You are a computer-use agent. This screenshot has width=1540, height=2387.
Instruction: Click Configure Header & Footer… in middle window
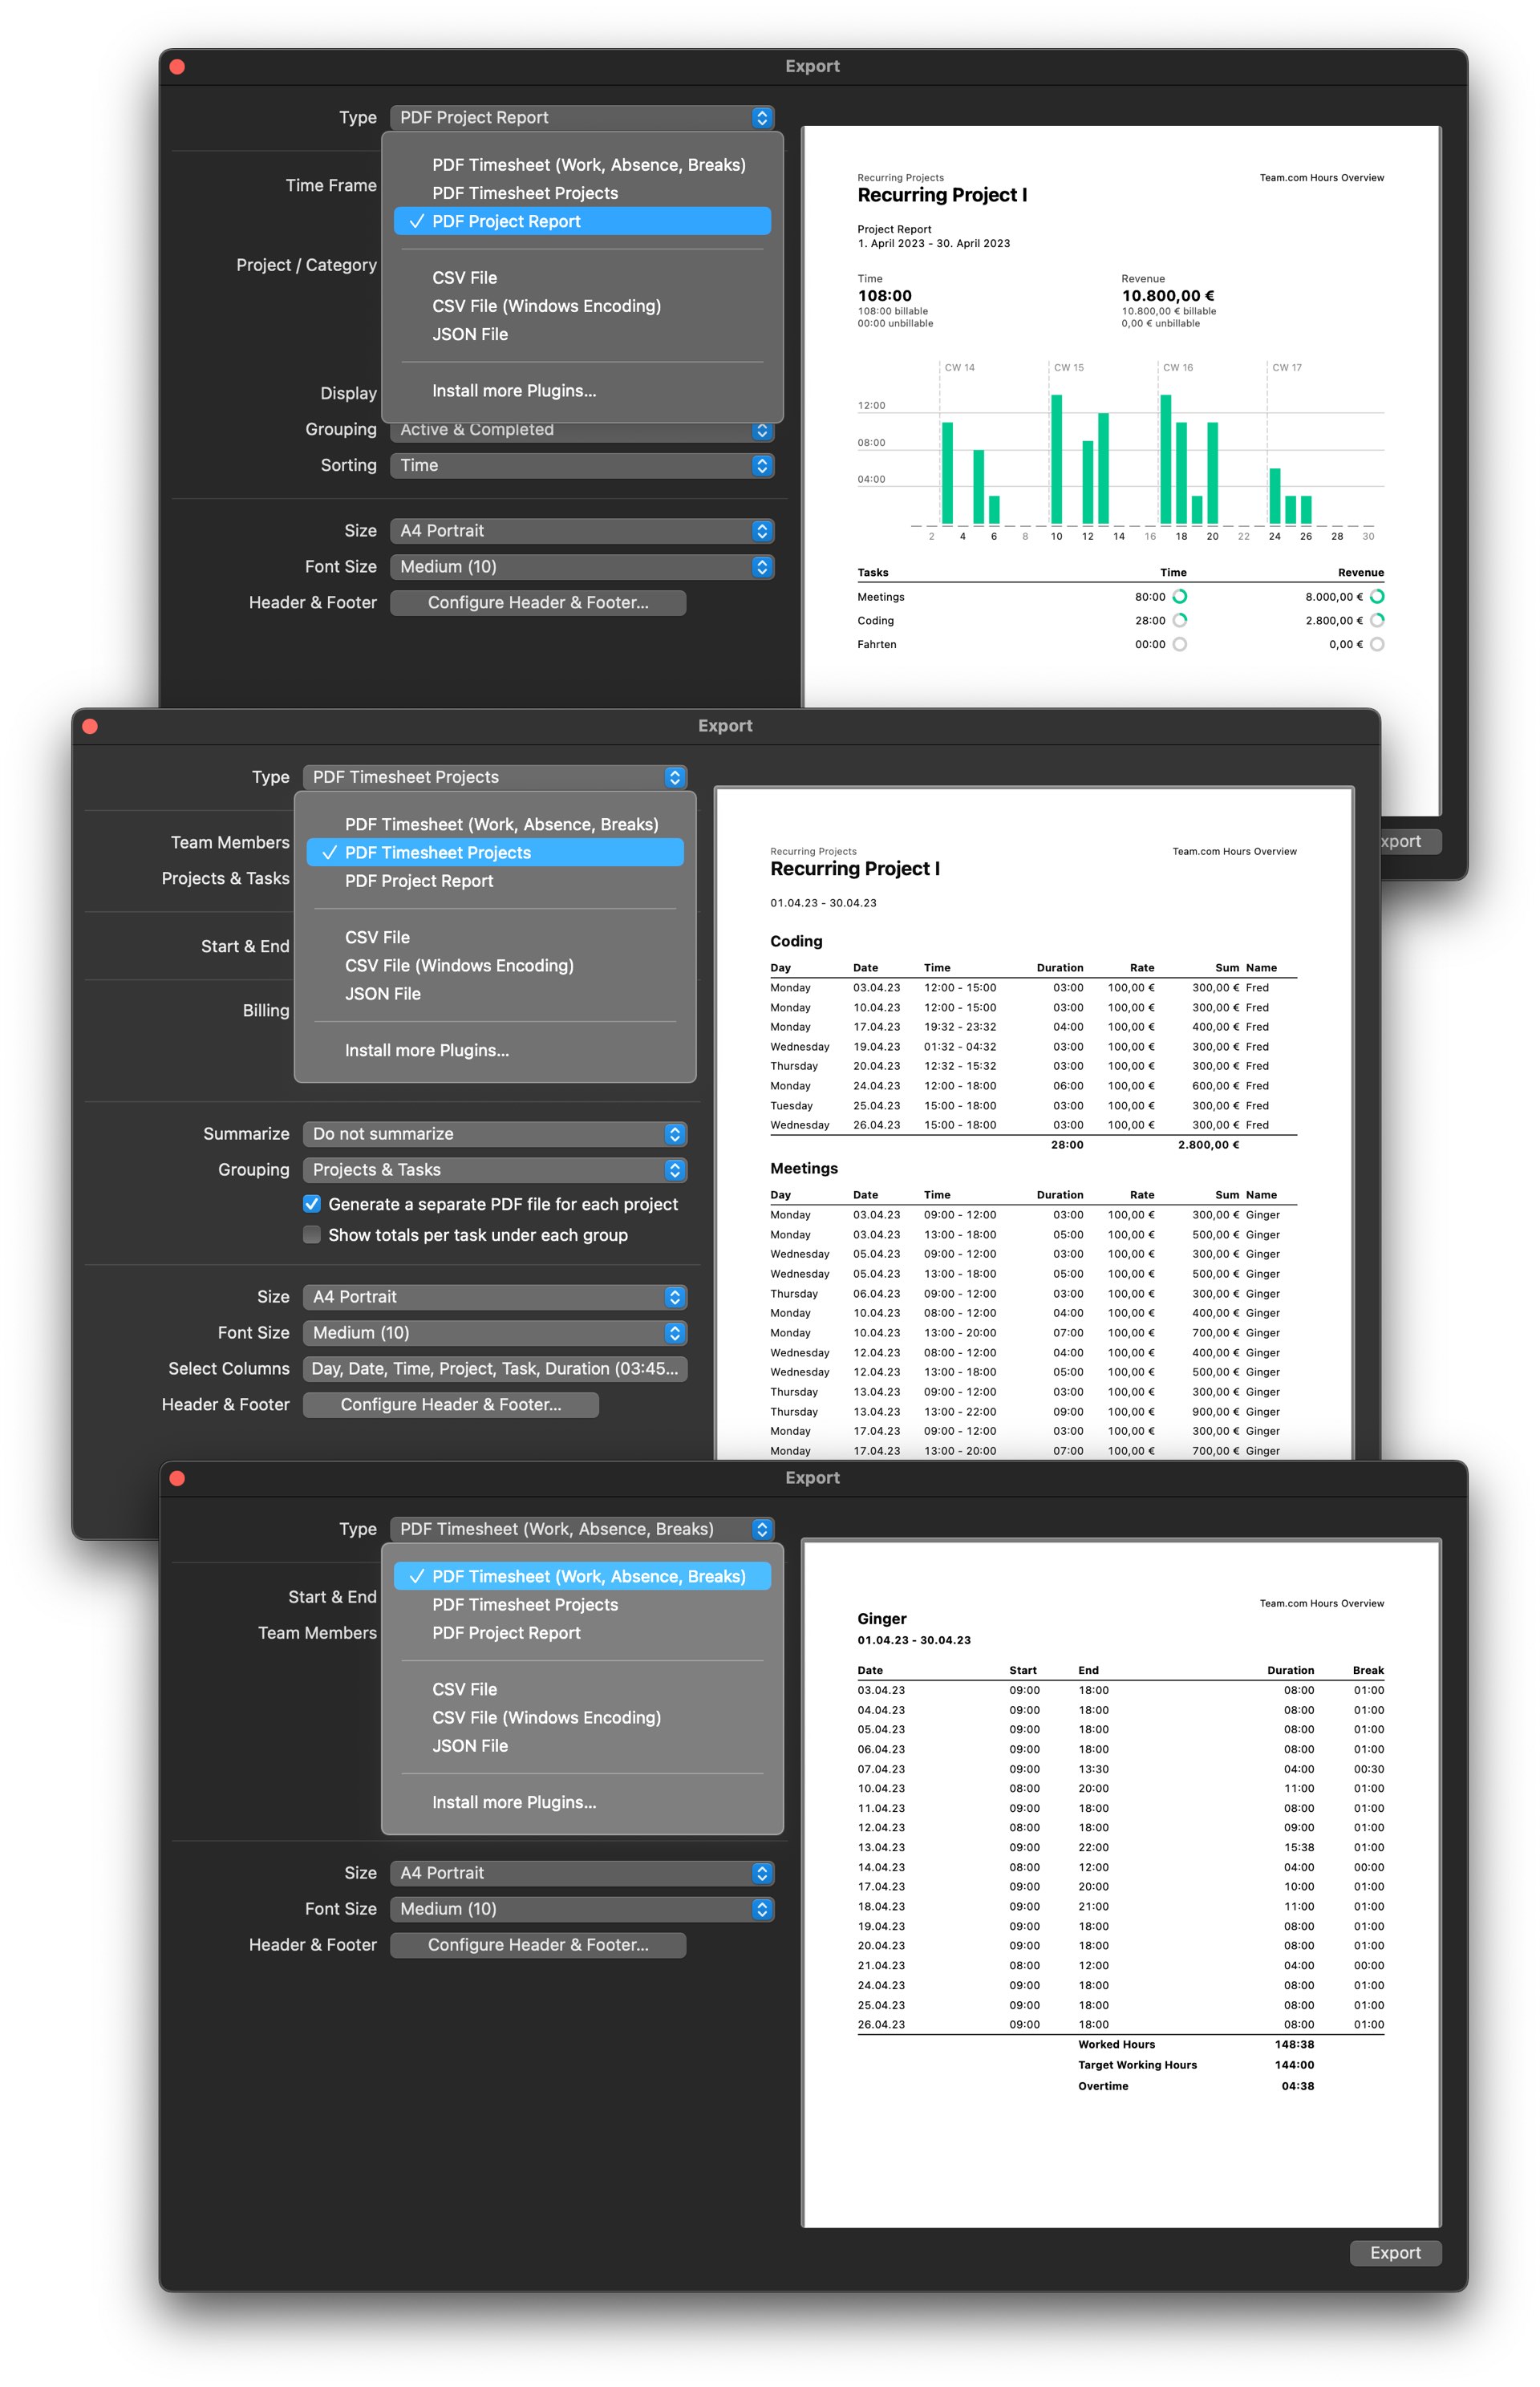tap(451, 1406)
